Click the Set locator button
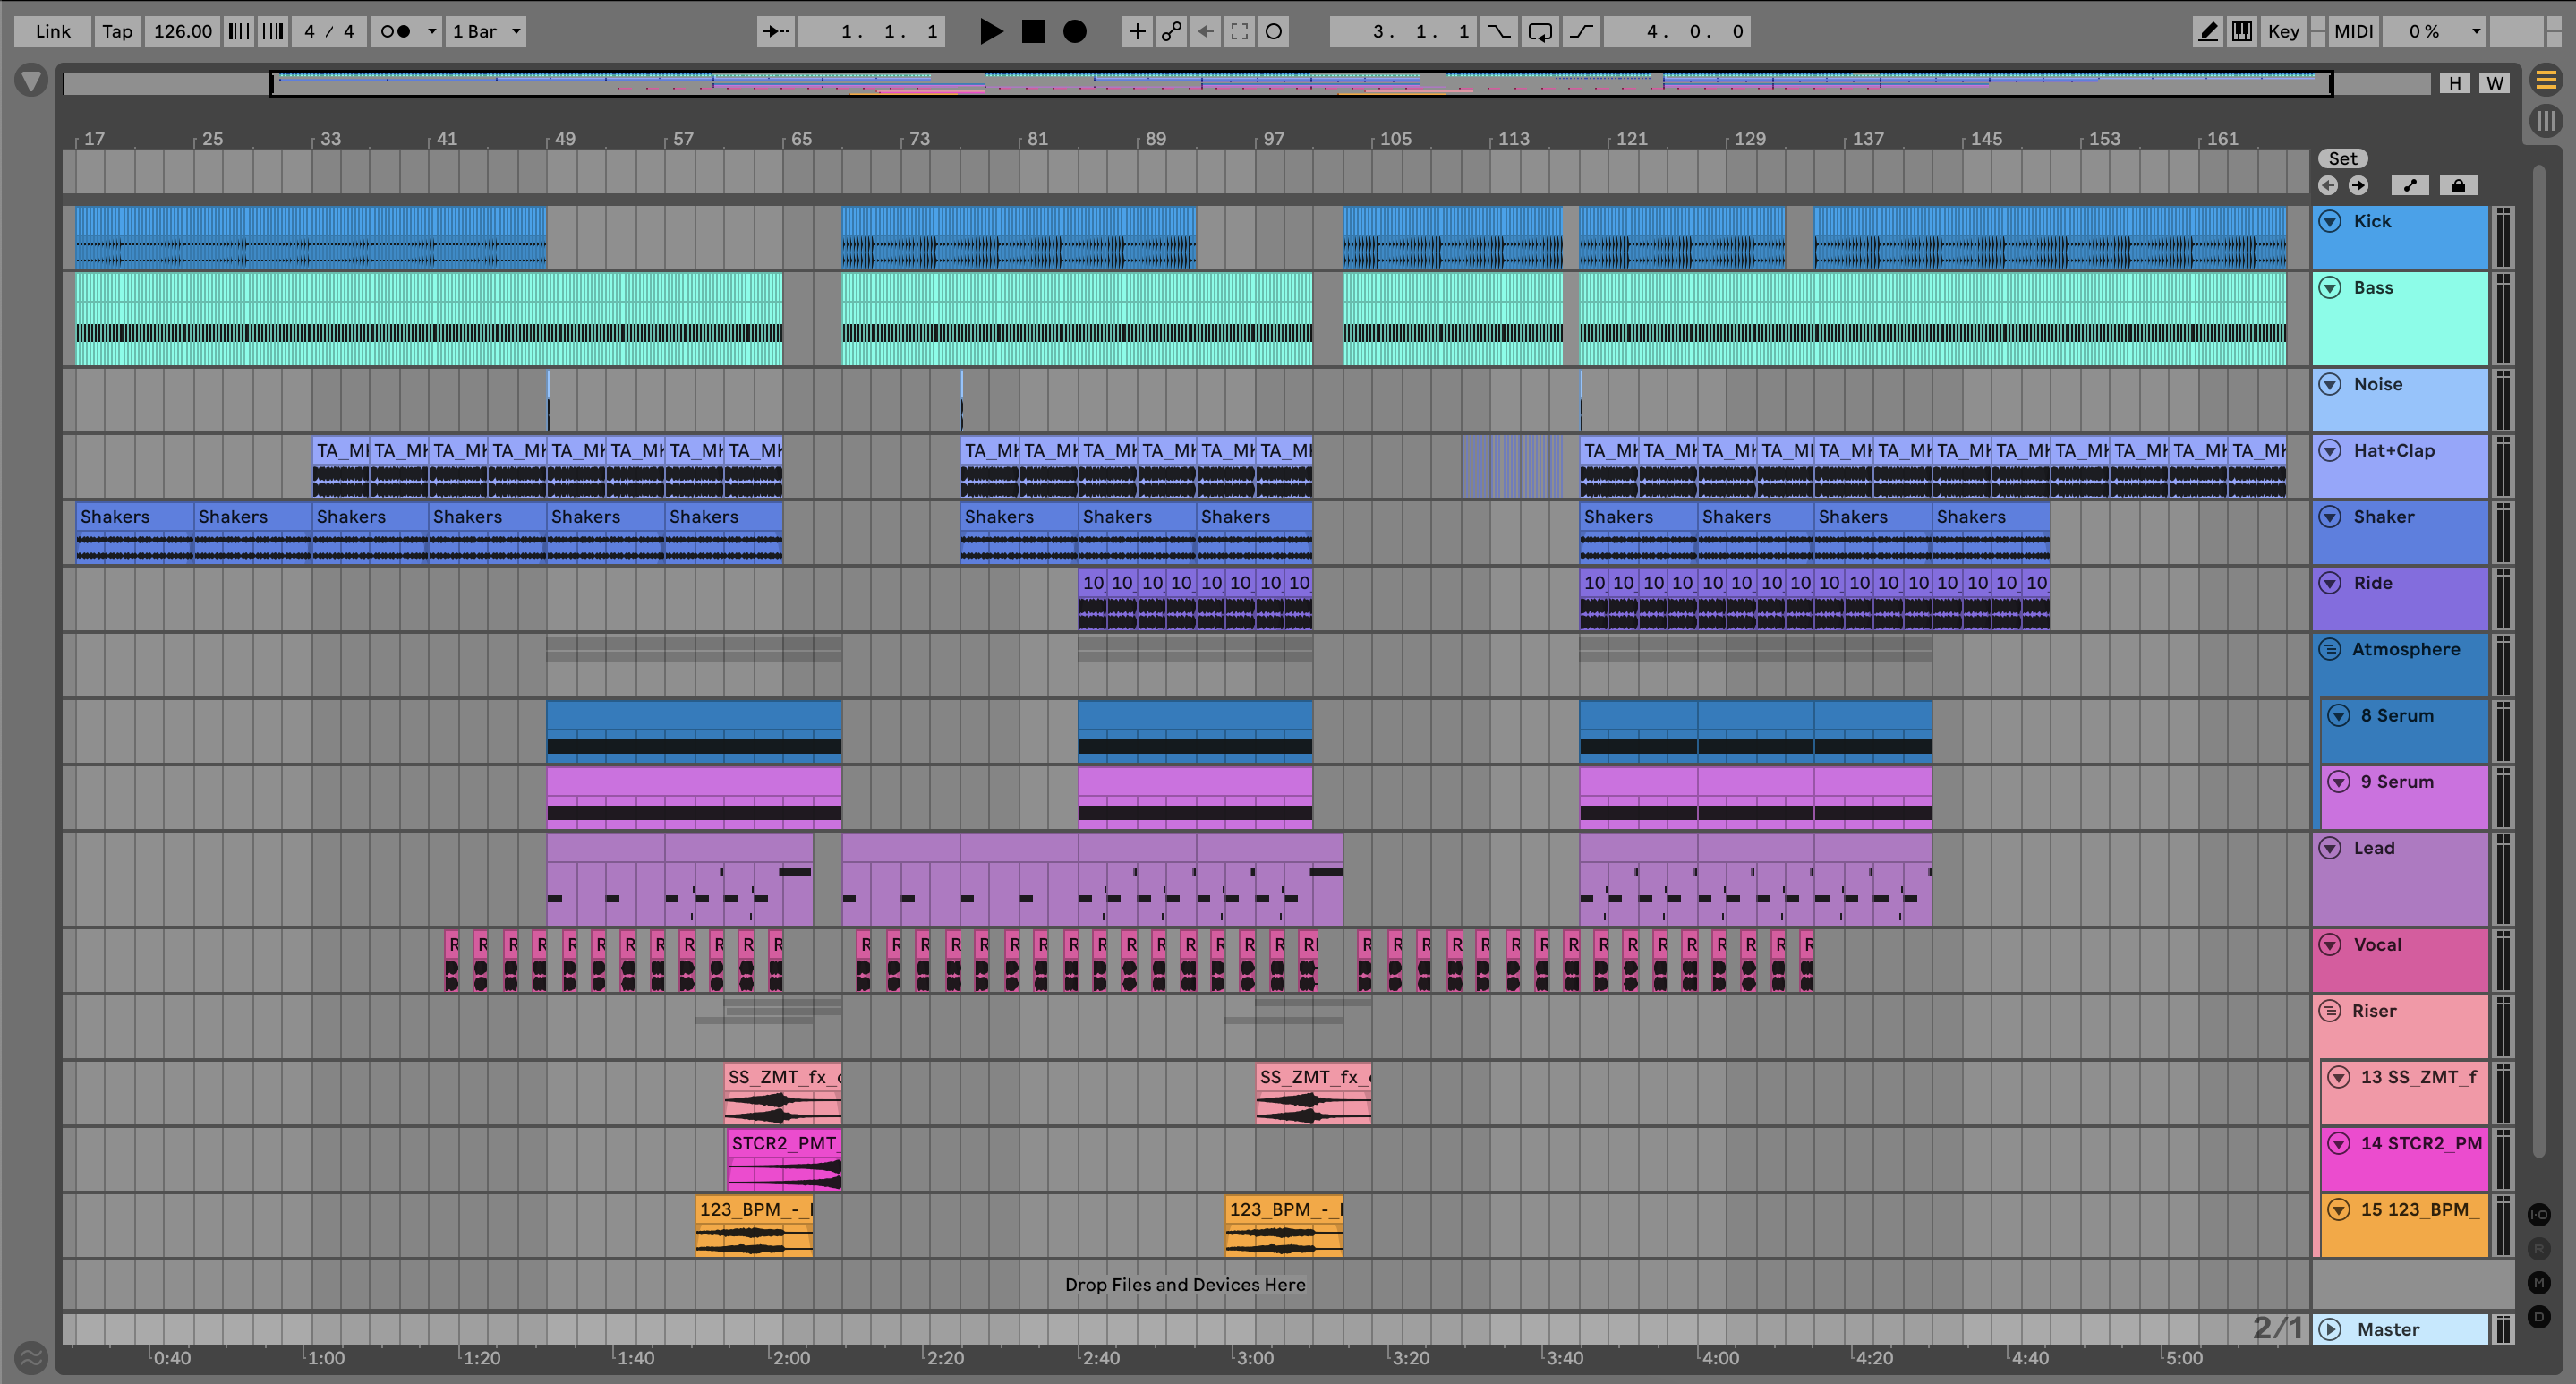2576x1384 pixels. 2342,158
